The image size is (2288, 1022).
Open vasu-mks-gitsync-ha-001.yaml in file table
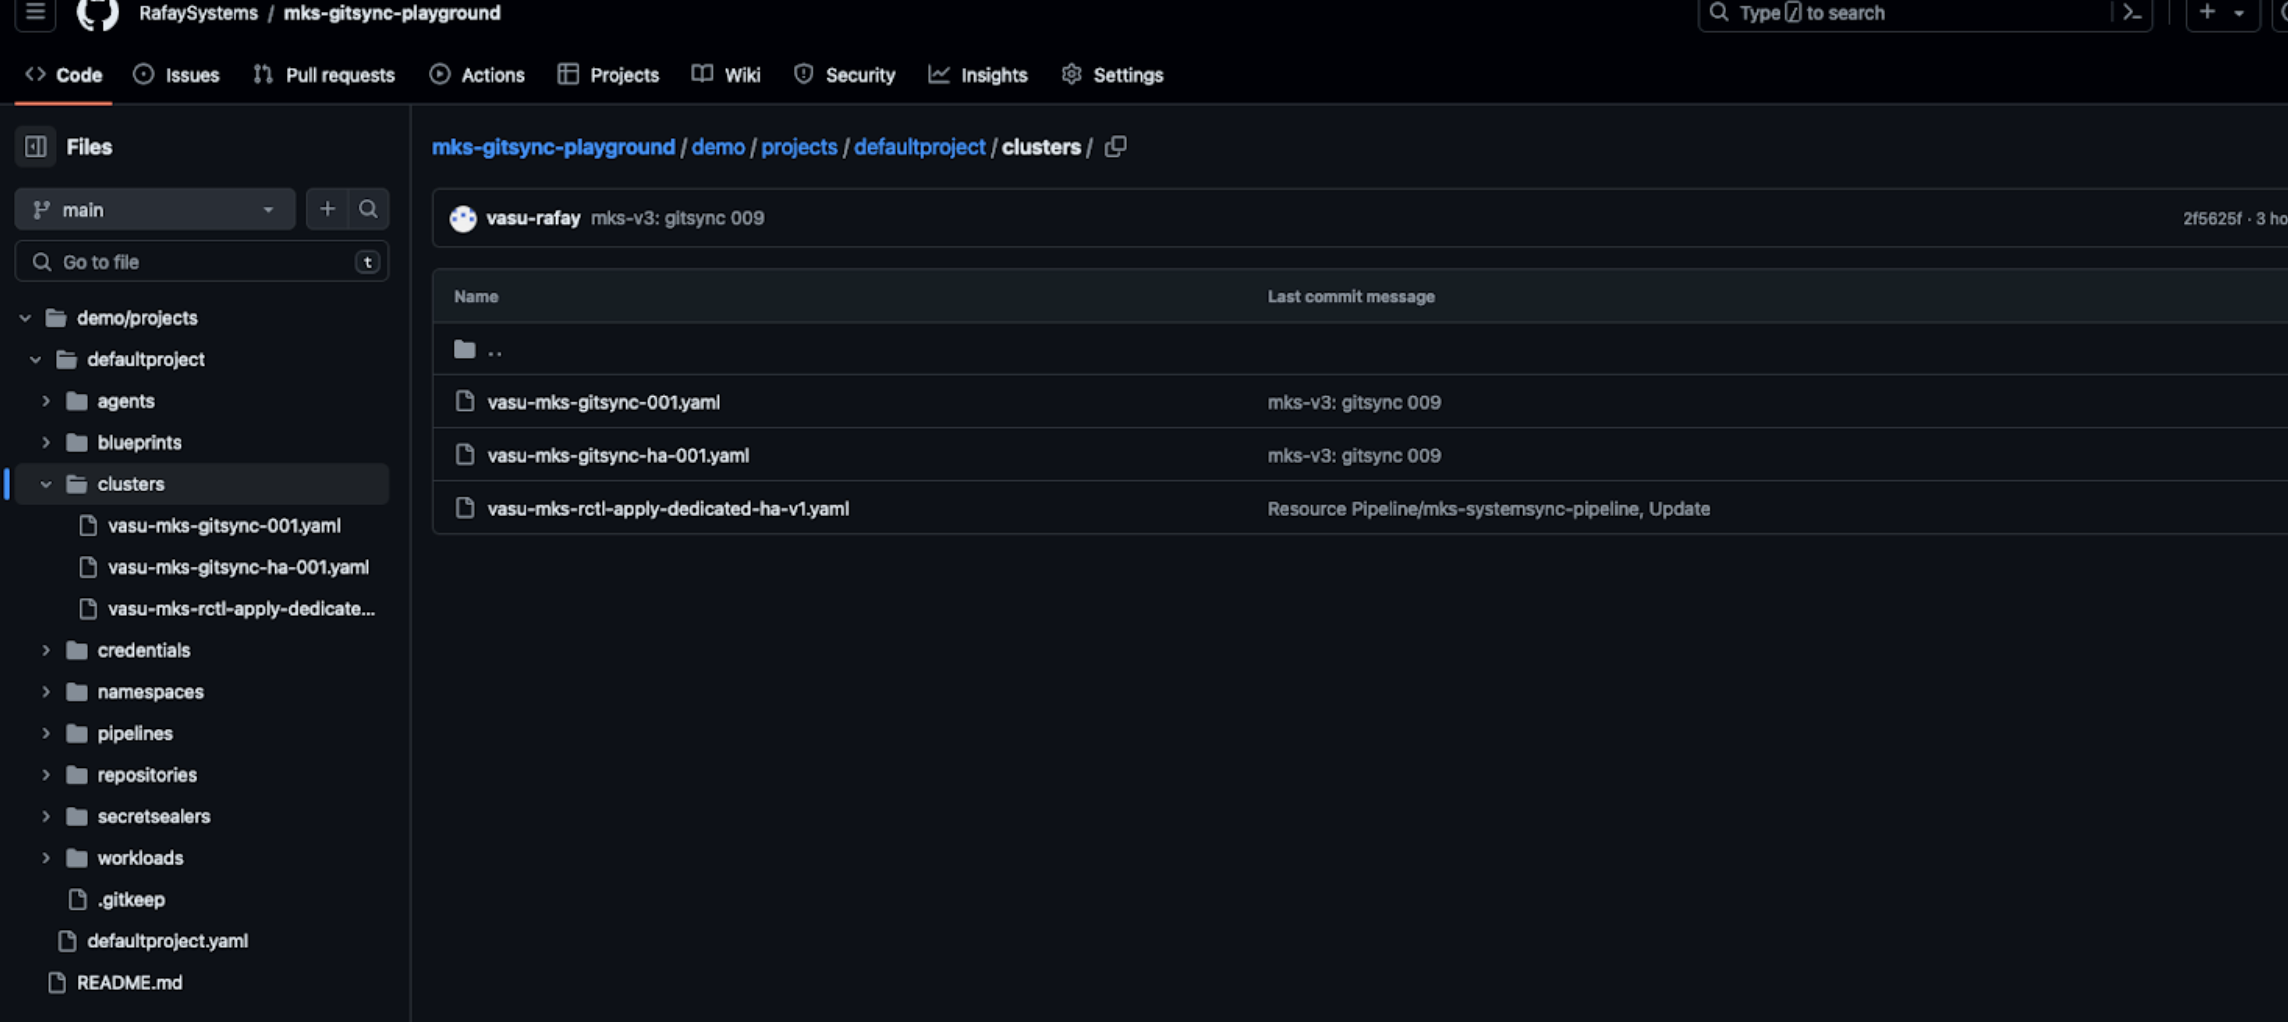click(x=618, y=454)
